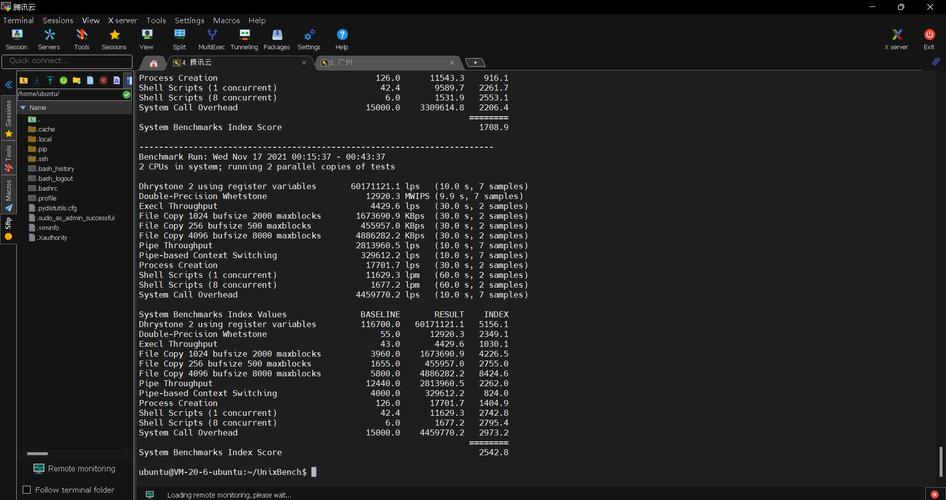Open the Terminal menu
Viewport: 946px width, 500px height.
click(19, 20)
